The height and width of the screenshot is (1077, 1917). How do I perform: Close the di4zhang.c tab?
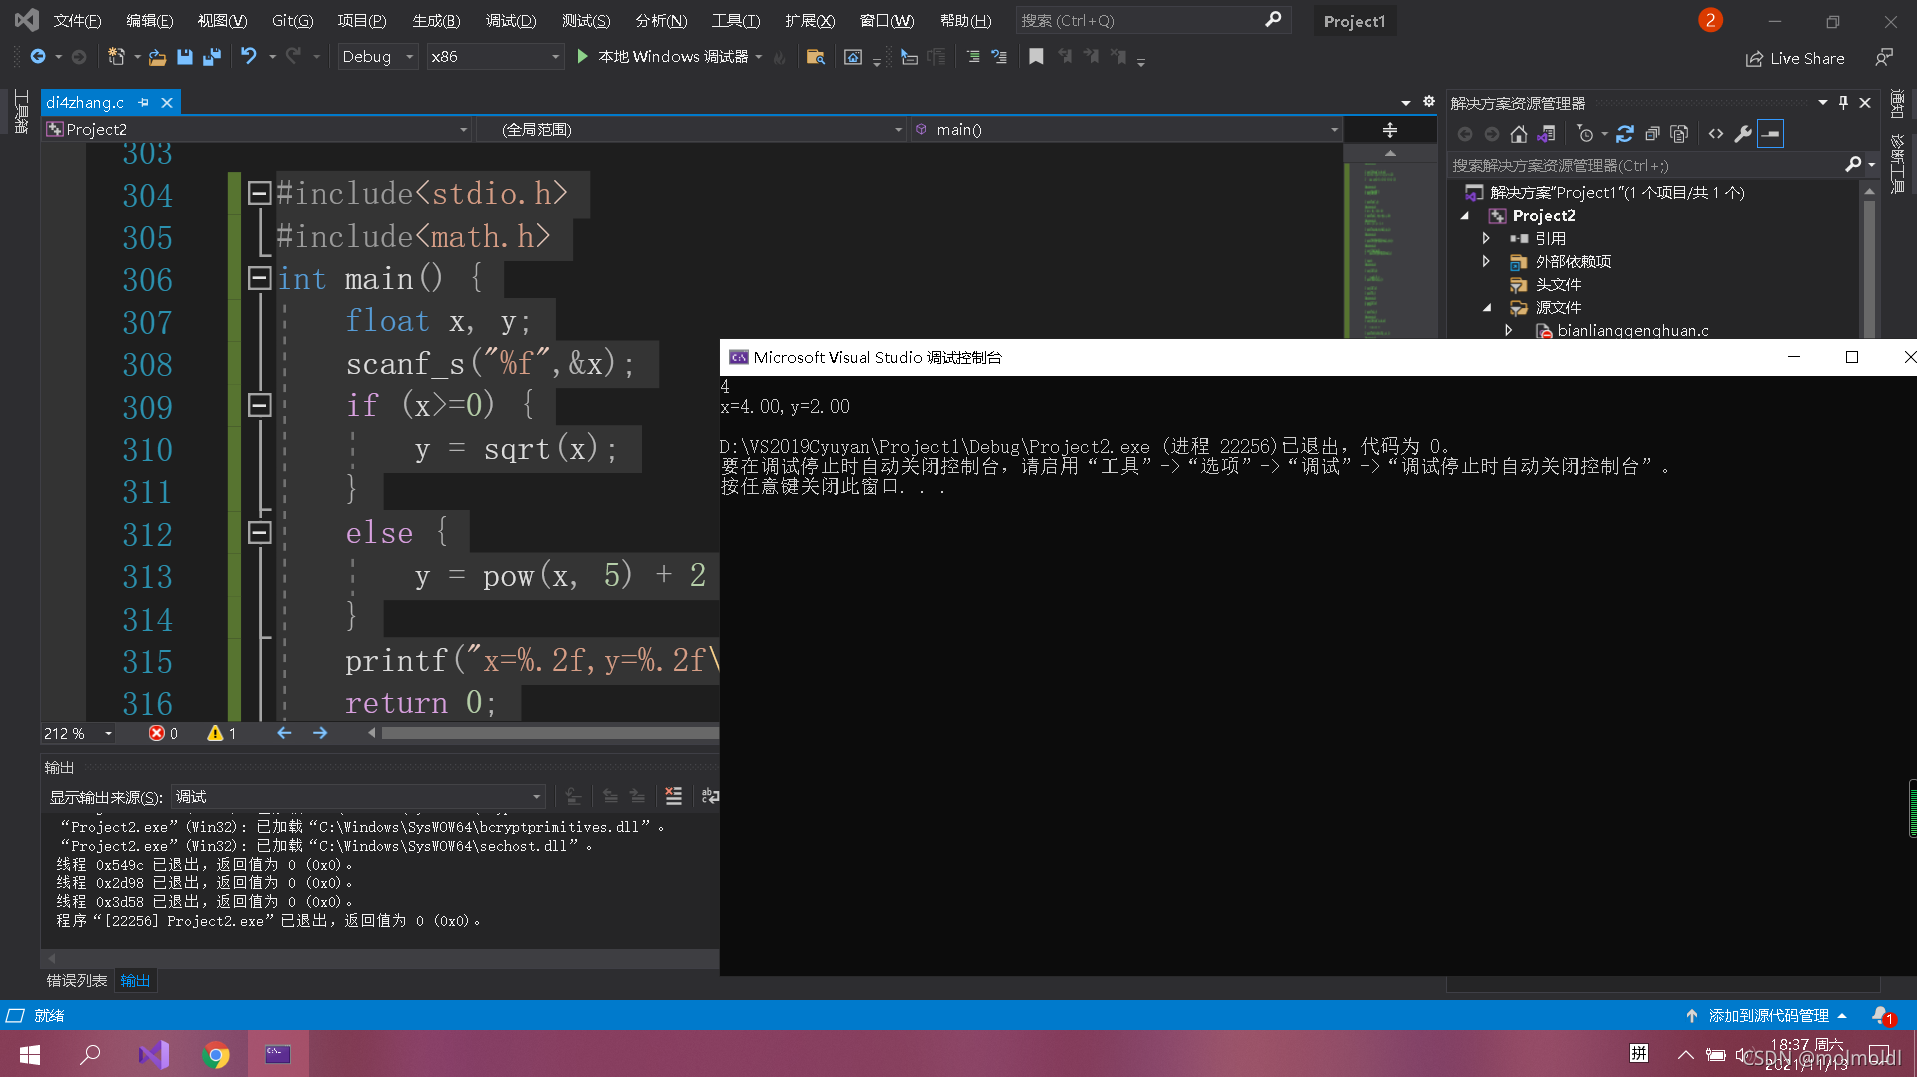[x=167, y=103]
